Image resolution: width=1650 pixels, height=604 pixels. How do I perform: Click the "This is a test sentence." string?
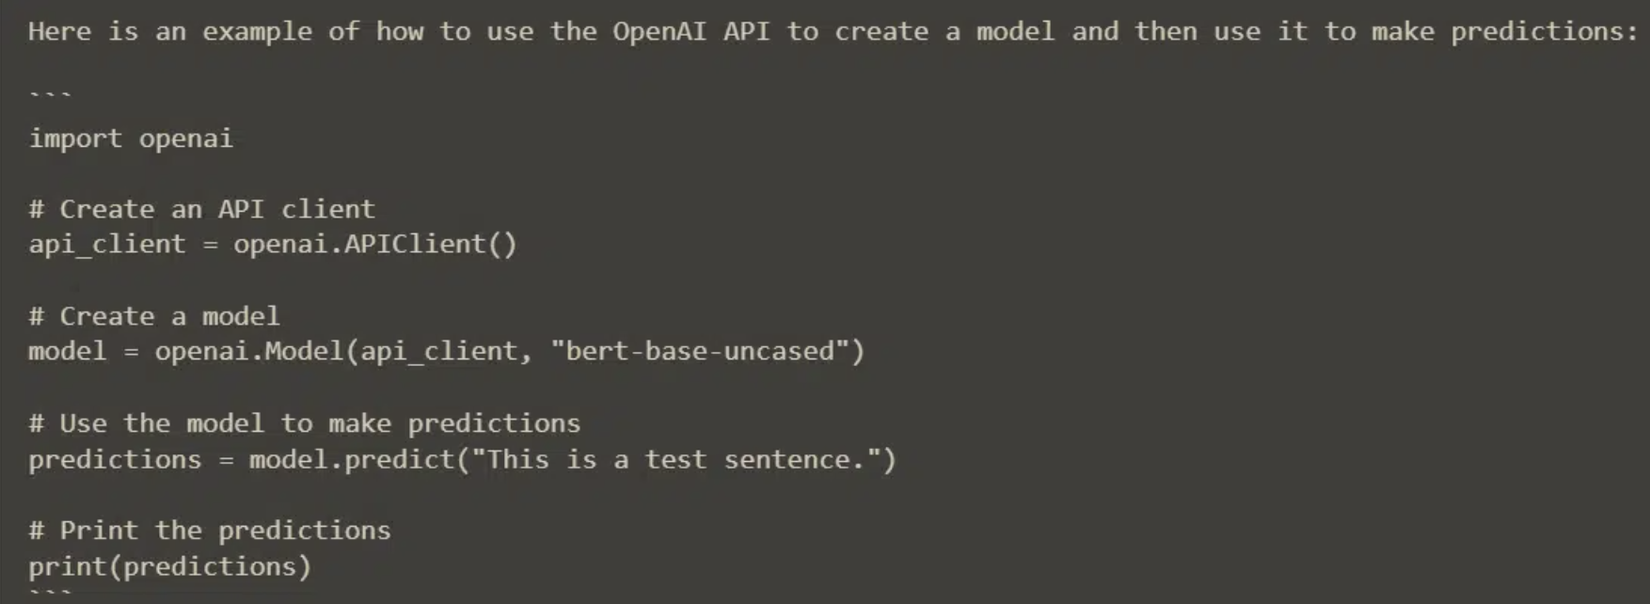(x=677, y=459)
